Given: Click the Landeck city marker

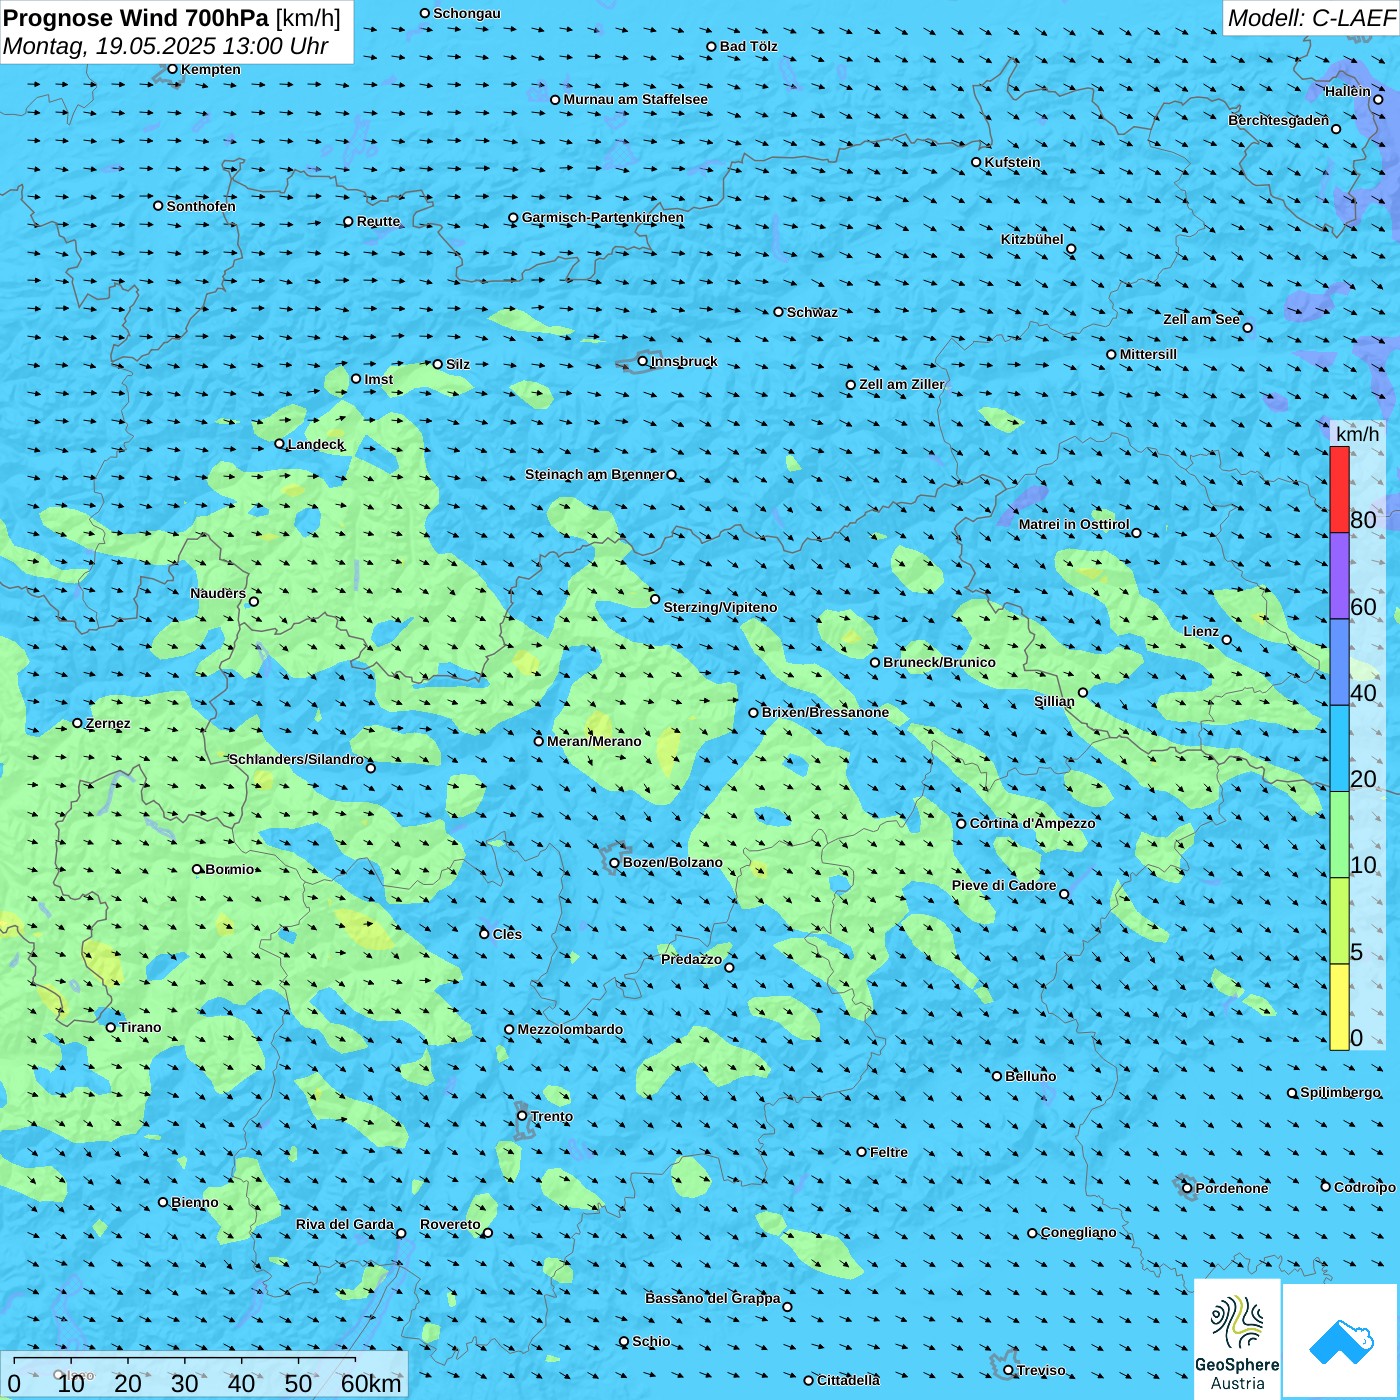Looking at the screenshot, I should 279,444.
